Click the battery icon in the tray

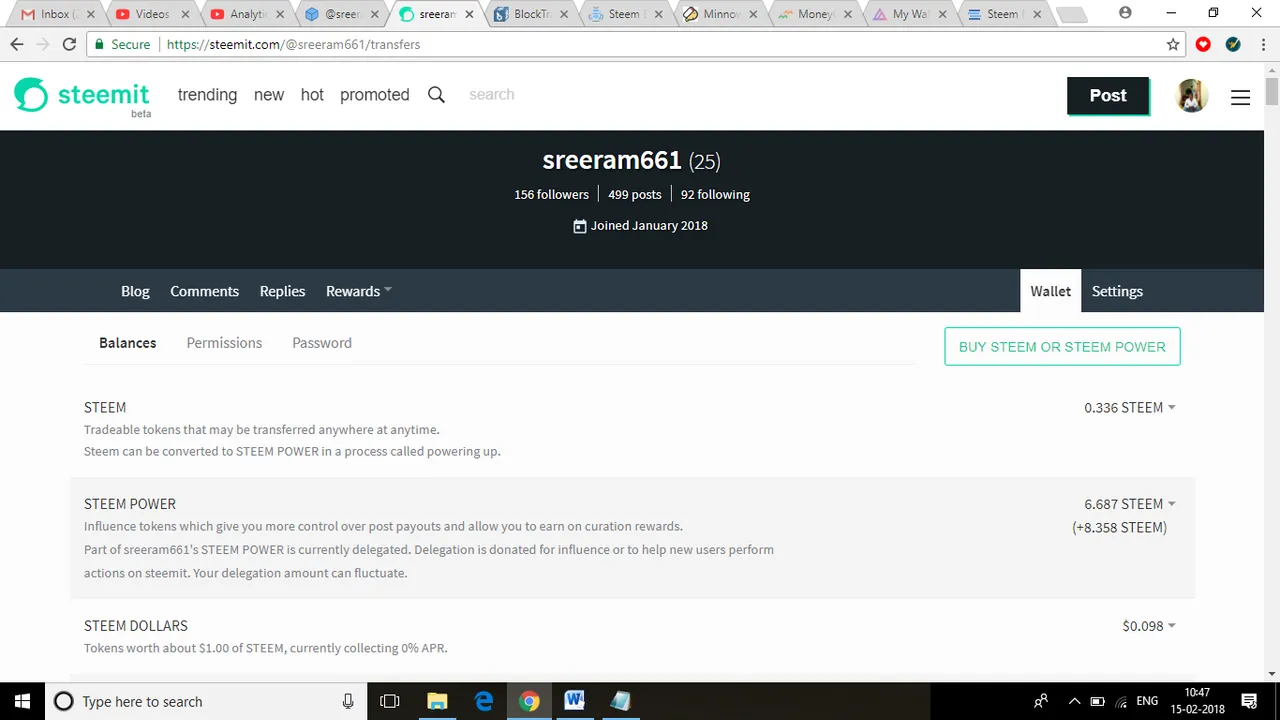[1097, 701]
